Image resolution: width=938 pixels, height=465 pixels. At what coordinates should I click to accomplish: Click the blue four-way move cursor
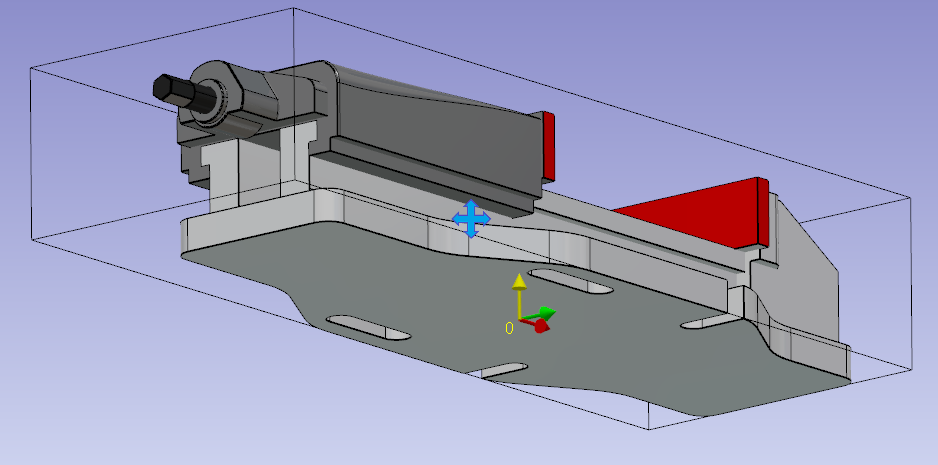[x=471, y=218]
